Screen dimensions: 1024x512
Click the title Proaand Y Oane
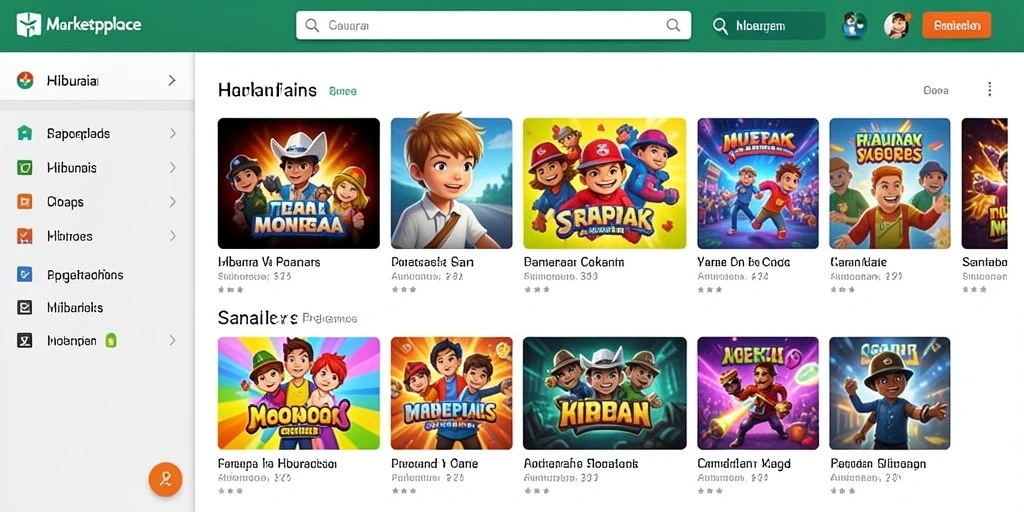point(434,464)
